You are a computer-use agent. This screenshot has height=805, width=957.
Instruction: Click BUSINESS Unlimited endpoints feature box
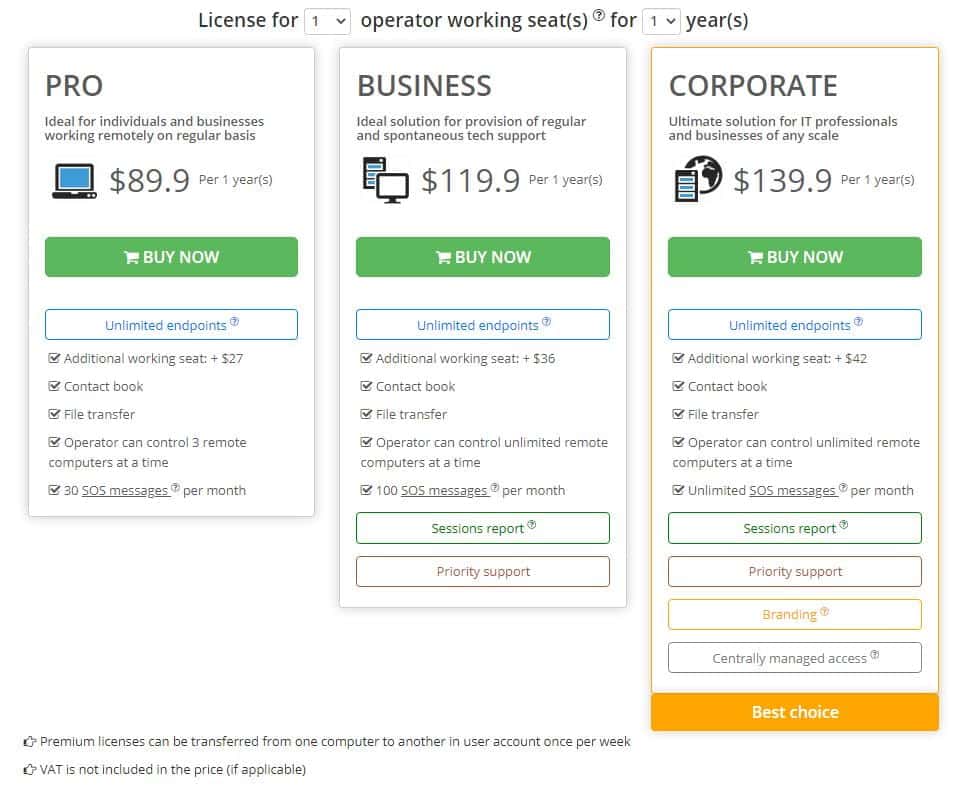pyautogui.click(x=483, y=325)
